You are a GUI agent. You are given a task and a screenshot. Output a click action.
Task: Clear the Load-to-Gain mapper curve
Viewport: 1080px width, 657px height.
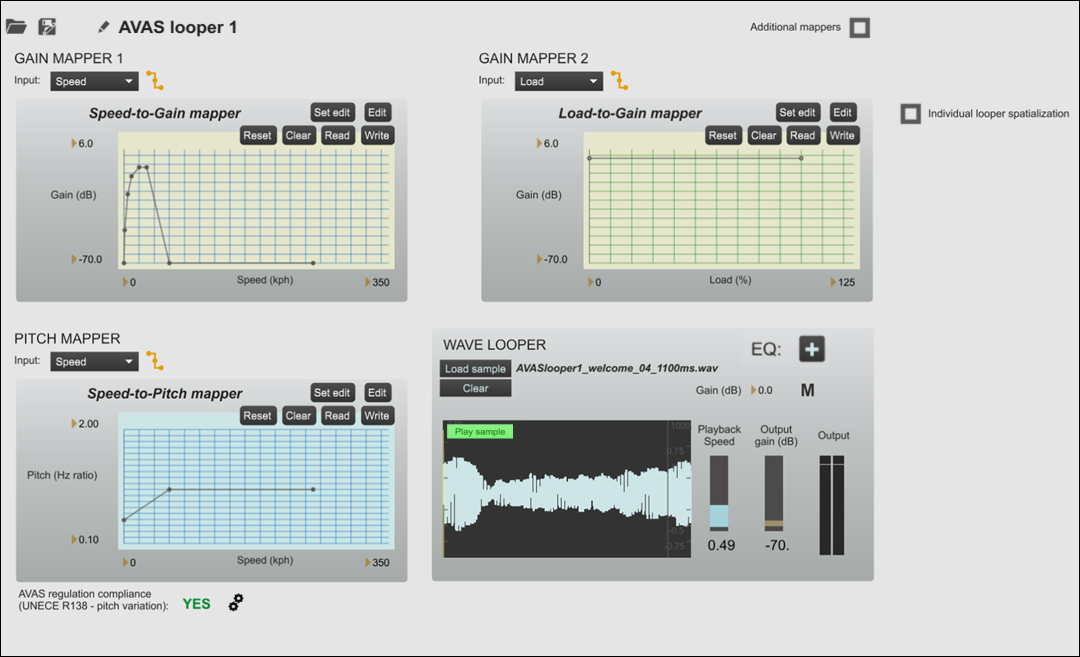point(764,136)
